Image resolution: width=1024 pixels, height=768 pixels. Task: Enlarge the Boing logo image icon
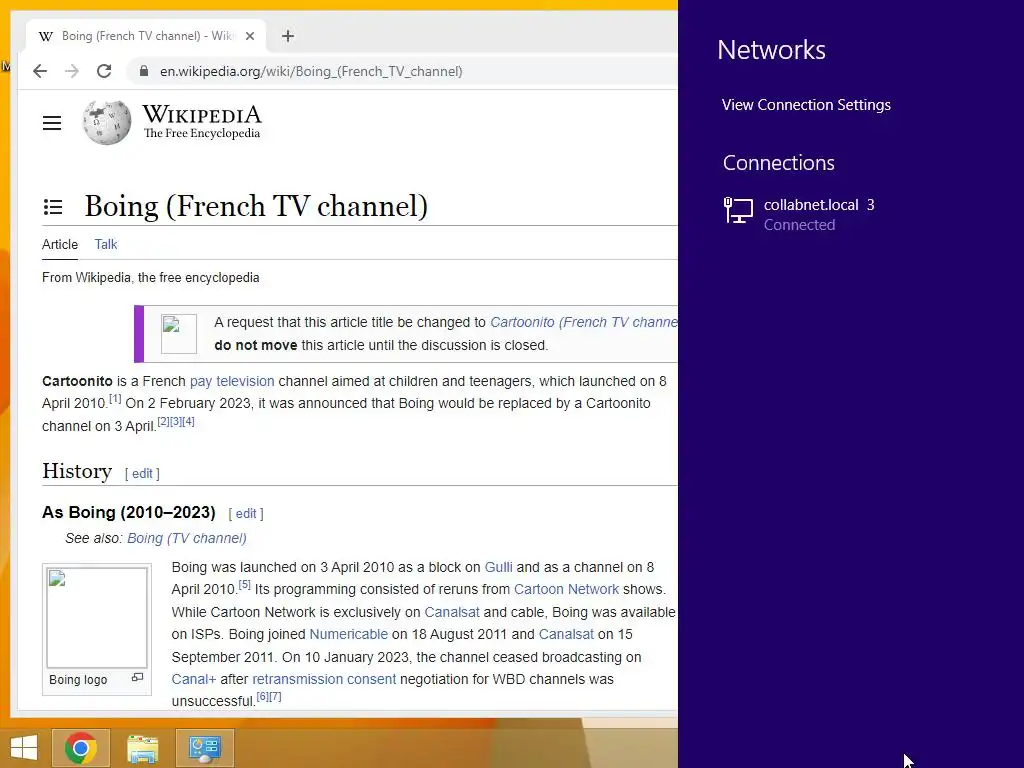click(137, 678)
